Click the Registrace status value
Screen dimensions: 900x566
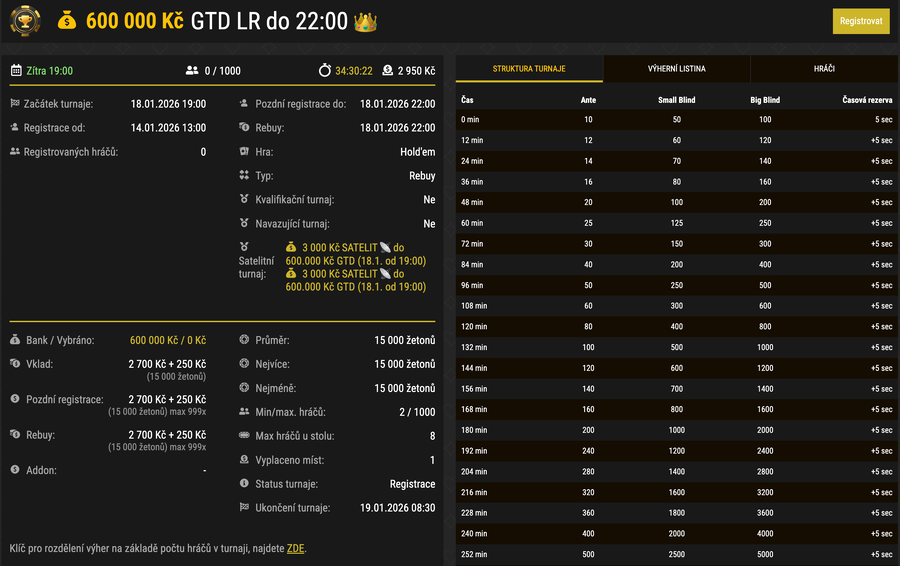412,484
